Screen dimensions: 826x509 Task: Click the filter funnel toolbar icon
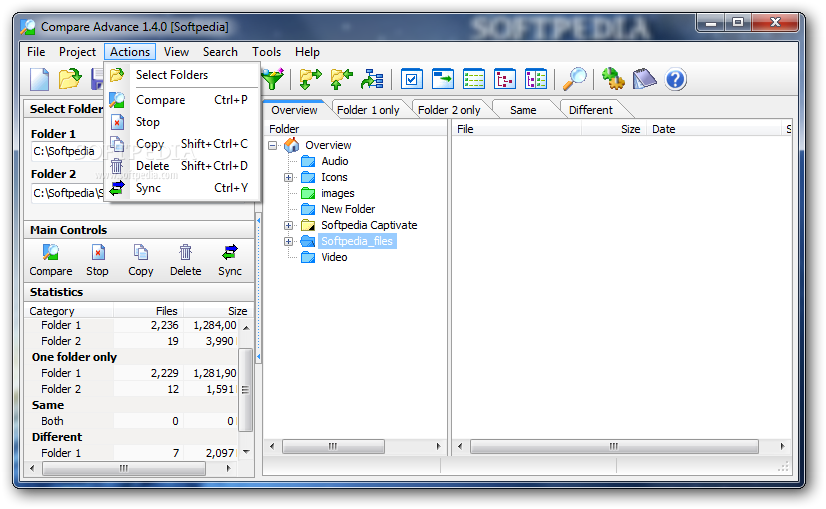[273, 79]
